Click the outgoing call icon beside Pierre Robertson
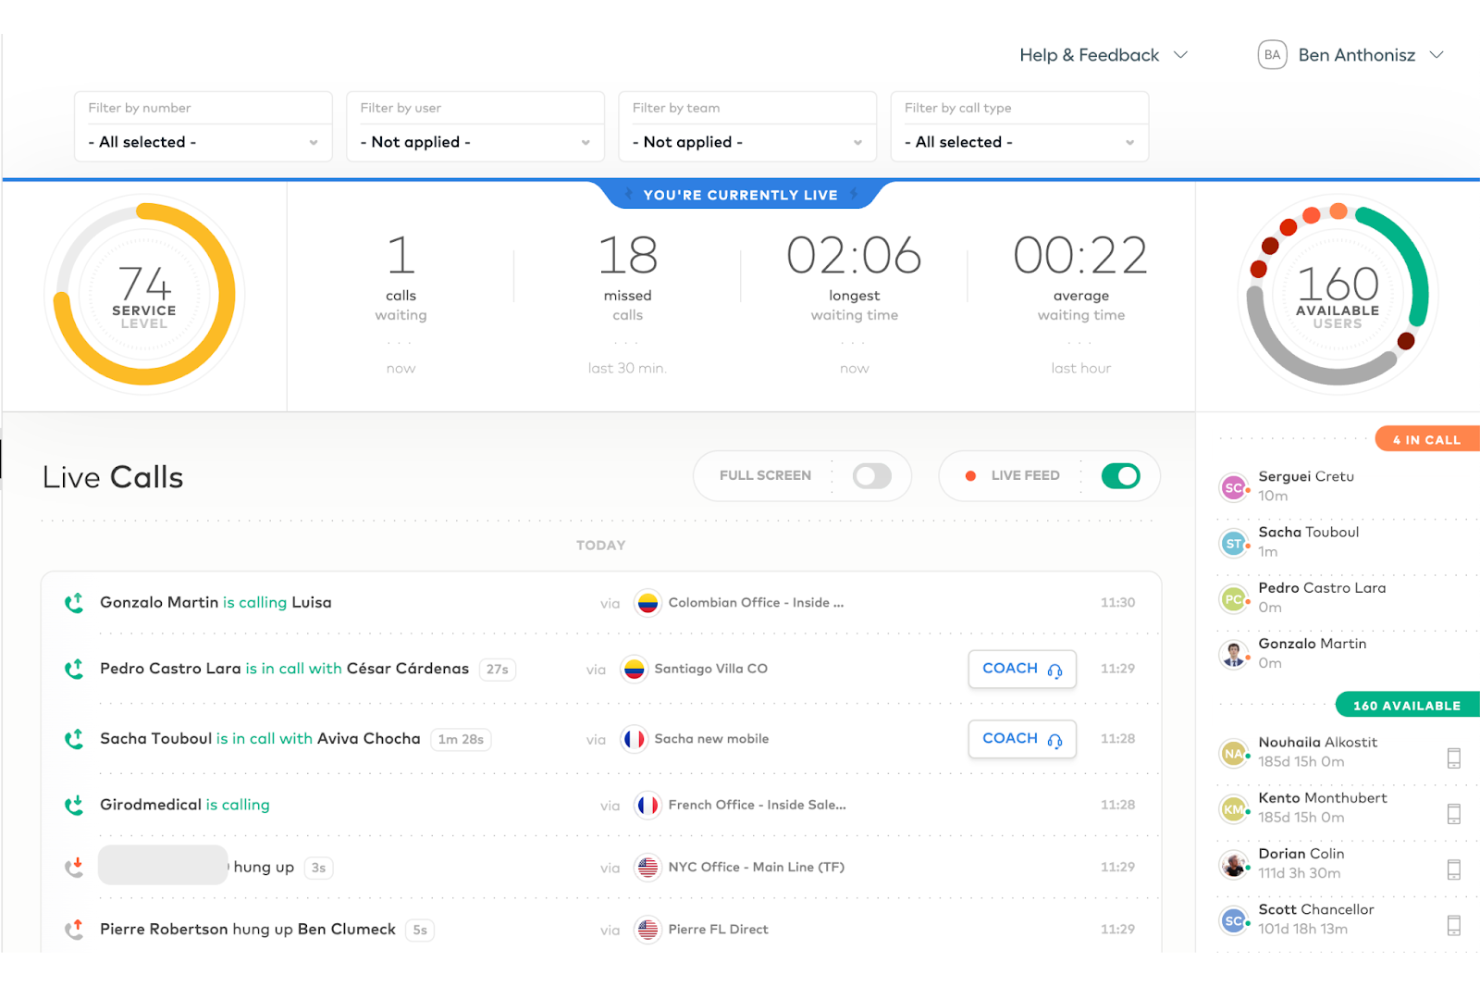The width and height of the screenshot is (1480, 987). [x=72, y=929]
